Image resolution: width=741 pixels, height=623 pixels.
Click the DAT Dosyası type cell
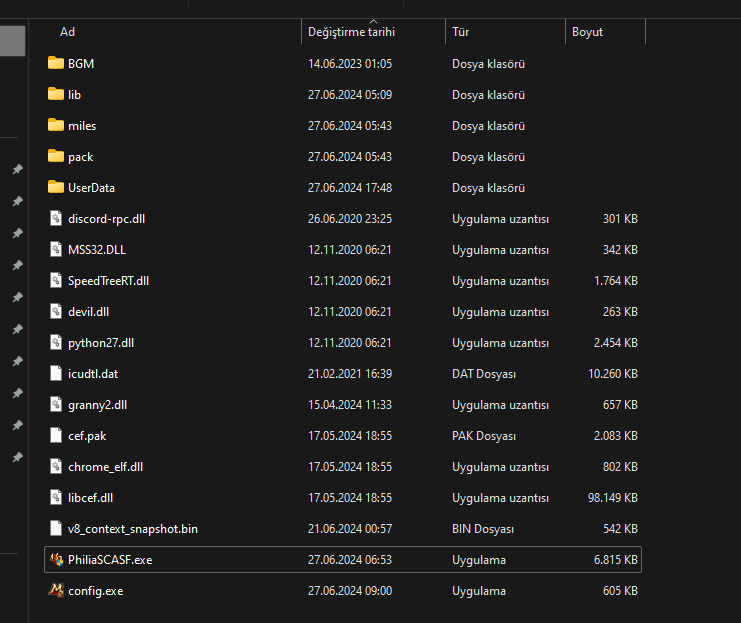[x=483, y=374]
